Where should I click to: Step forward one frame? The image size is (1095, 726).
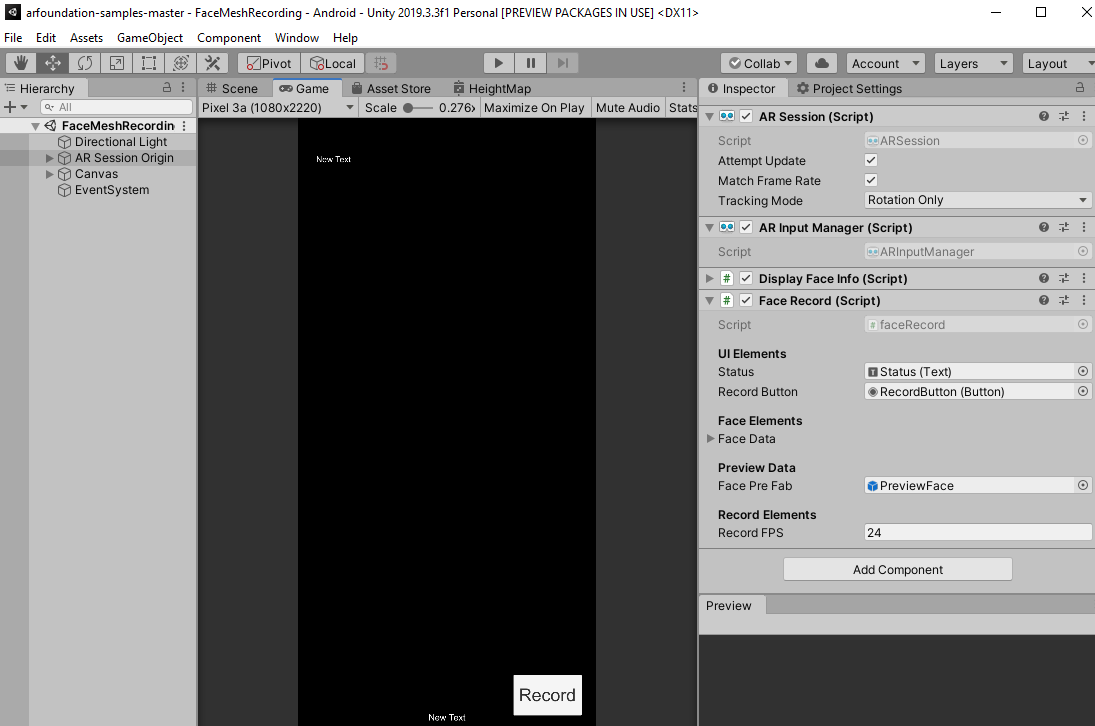(x=563, y=64)
